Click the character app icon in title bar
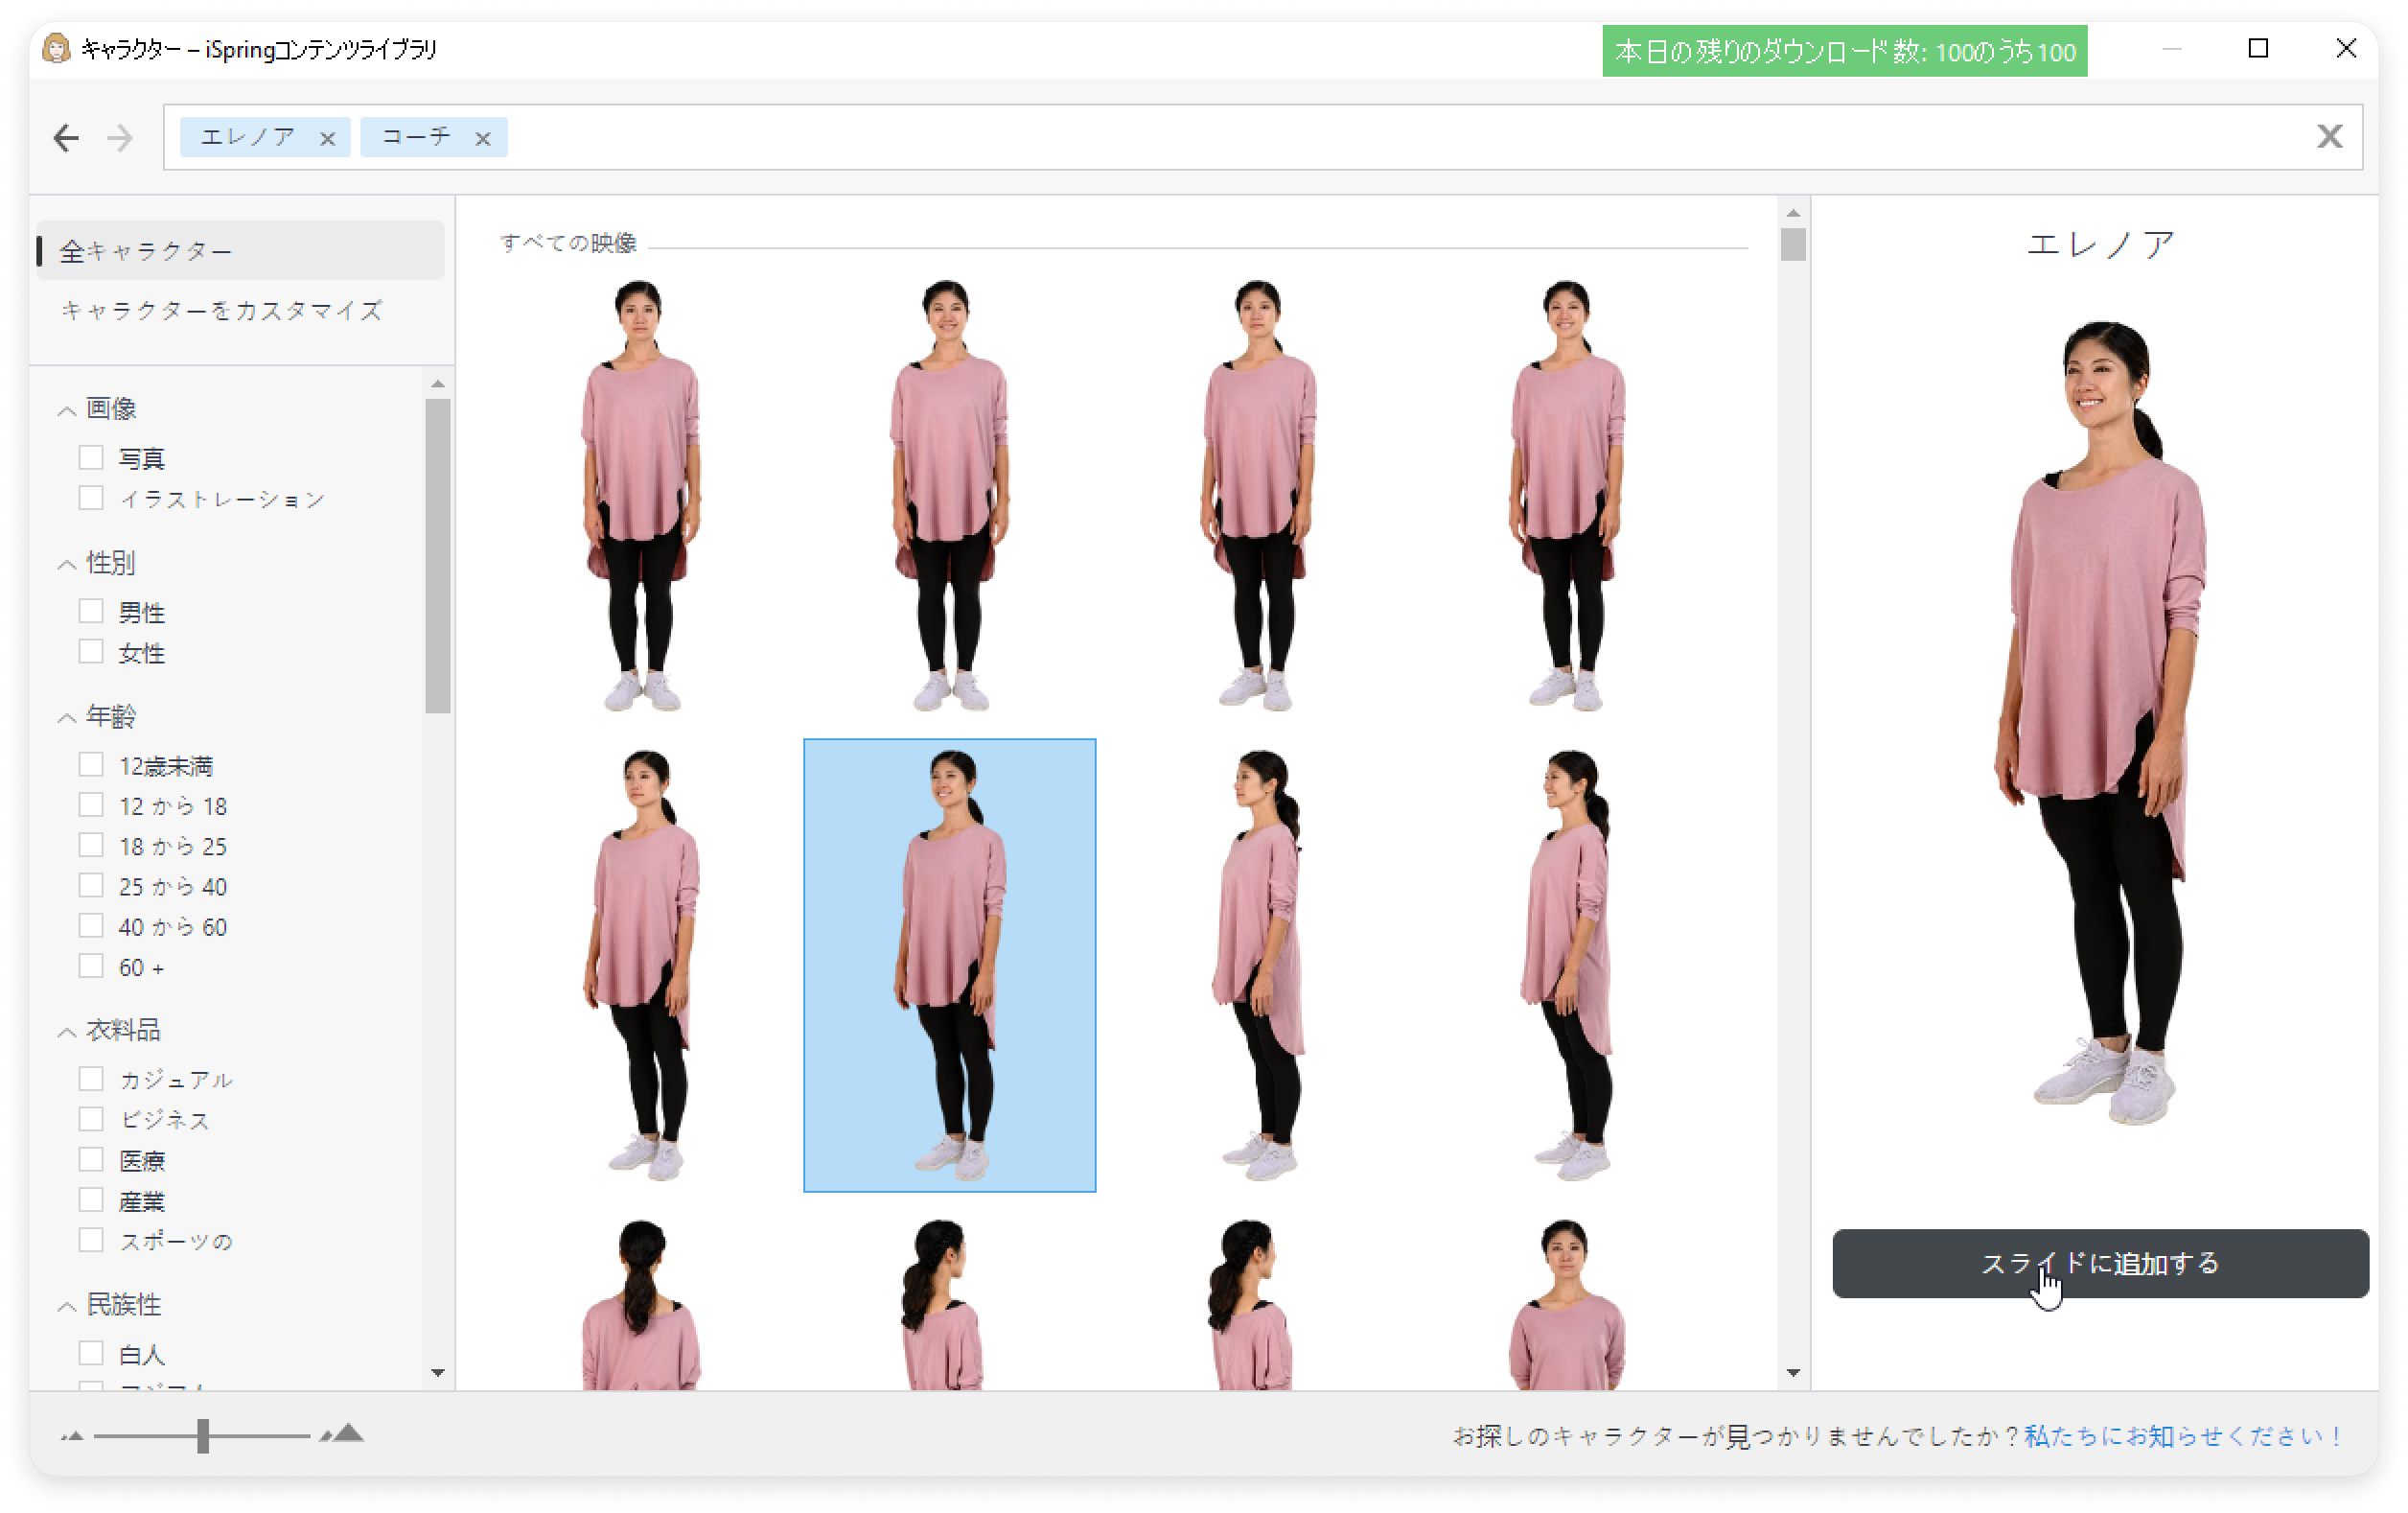 pos(56,49)
